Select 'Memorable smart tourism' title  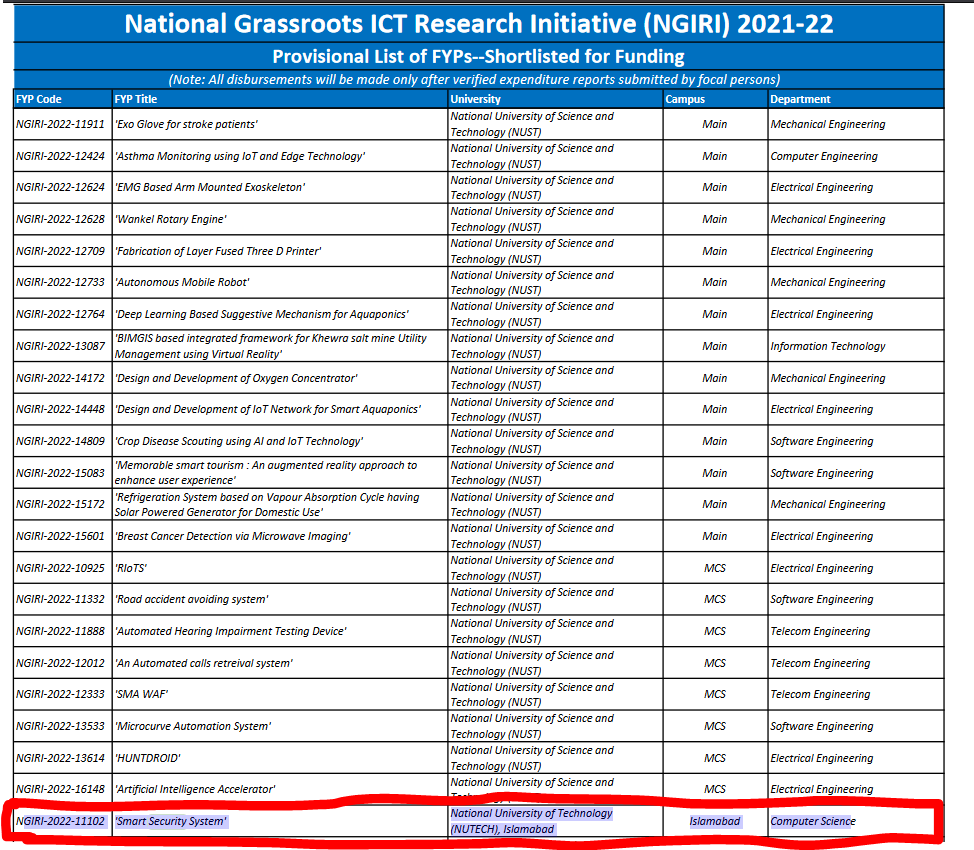[266, 473]
